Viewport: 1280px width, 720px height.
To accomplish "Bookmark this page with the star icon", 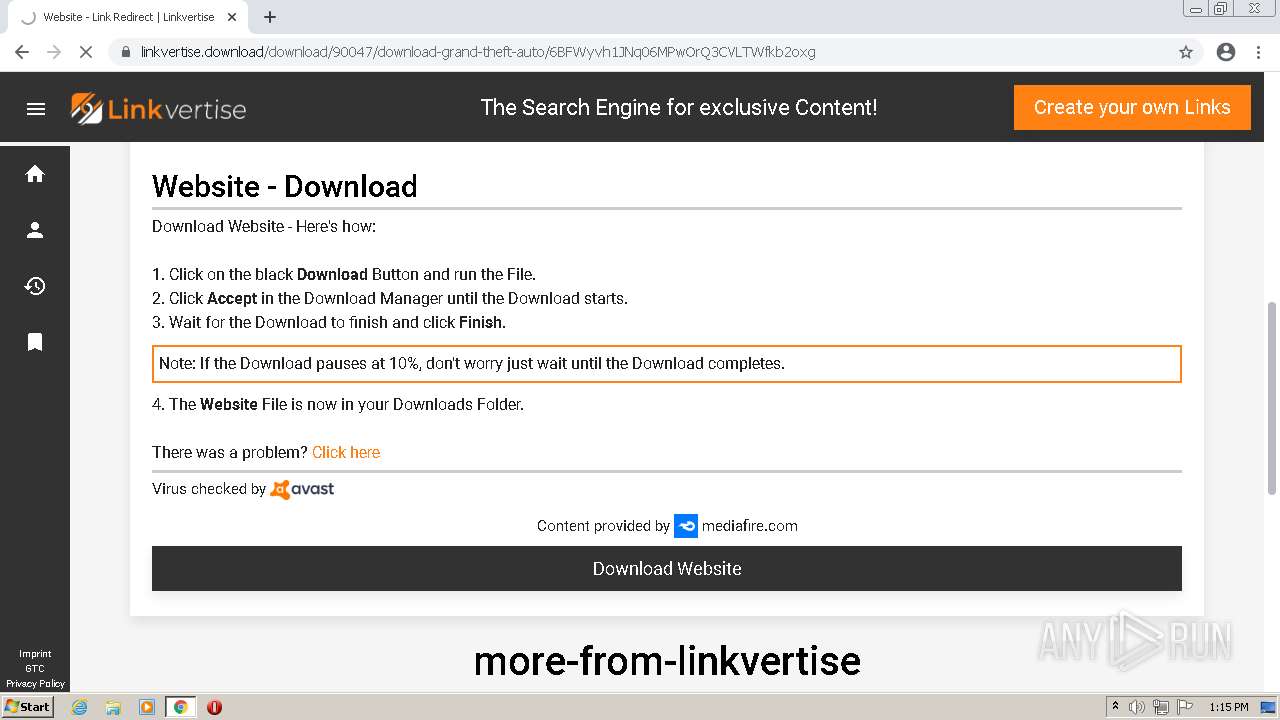I will 1186,52.
